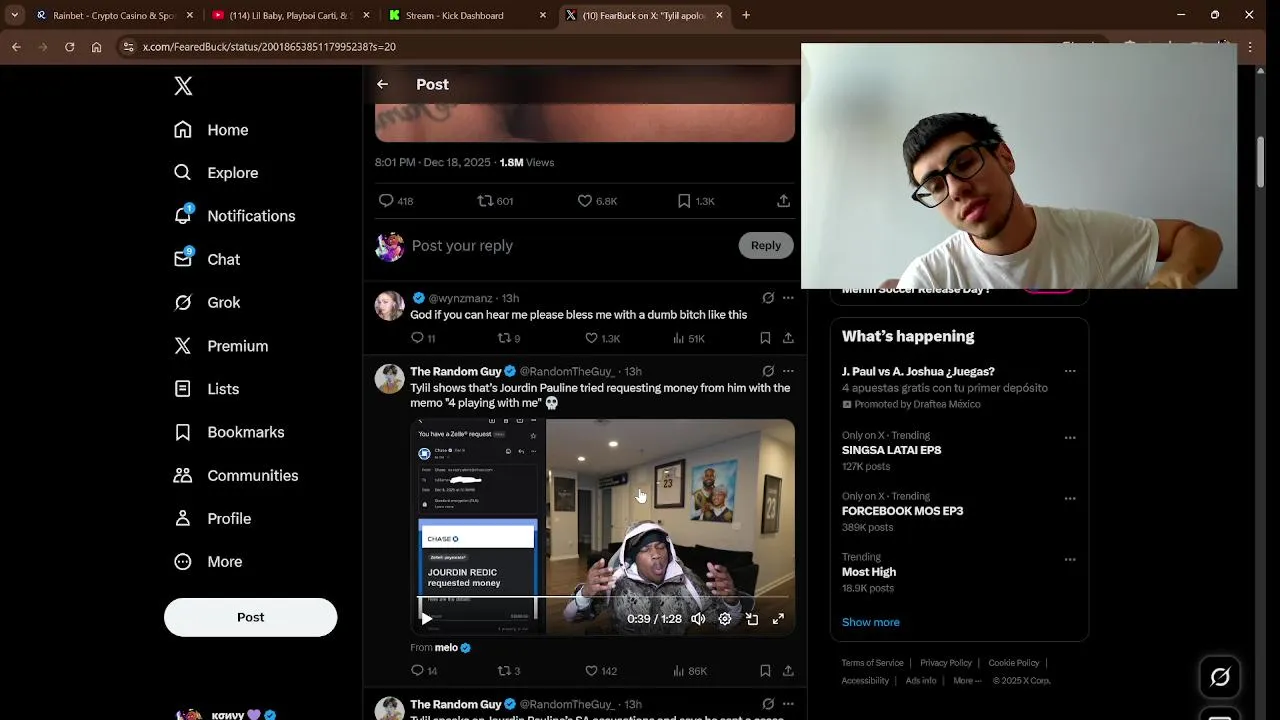This screenshot has width=1280, height=720.
Task: Share the main post via share icon
Action: 783,201
